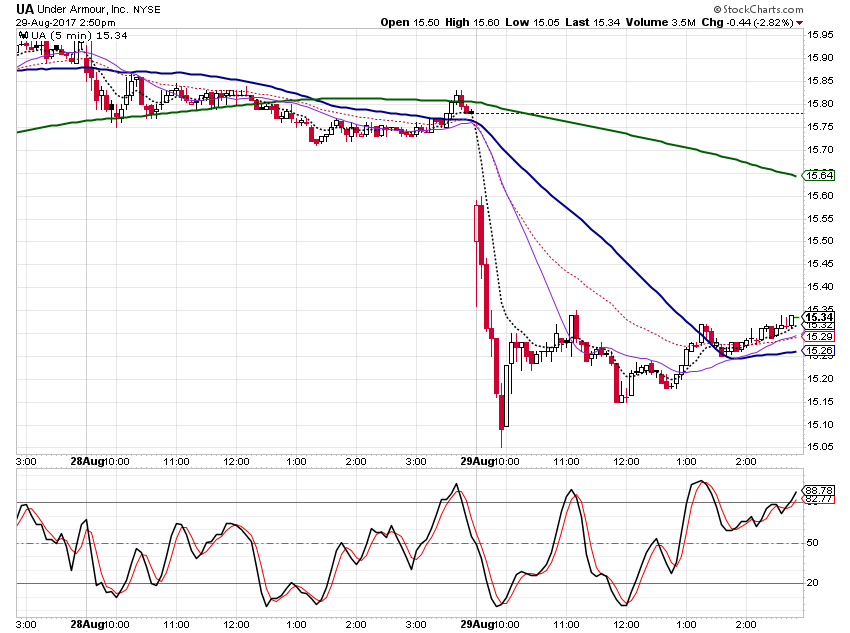Click the black 15.34 last price tag on the axis
Screen dimensions: 850x633
coord(819,318)
